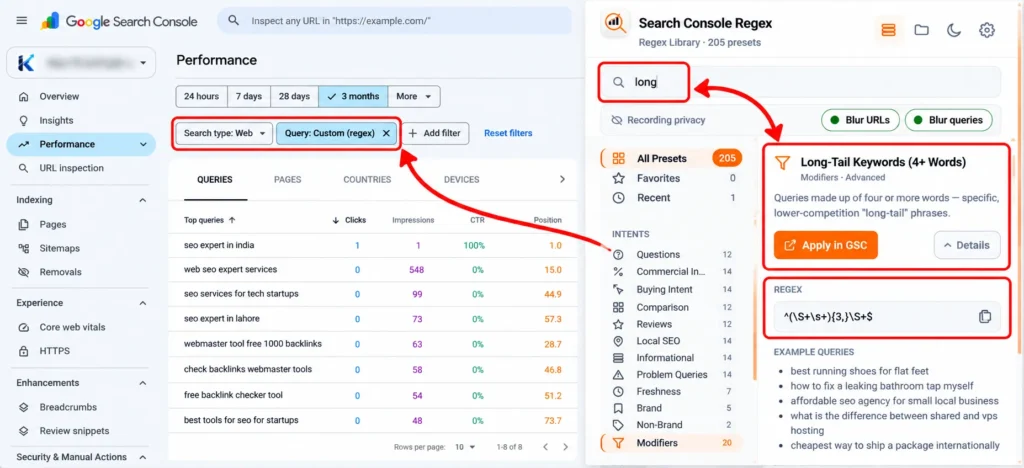Open Recent presets list
Image resolution: width=1024 pixels, height=468 pixels.
tap(673, 198)
